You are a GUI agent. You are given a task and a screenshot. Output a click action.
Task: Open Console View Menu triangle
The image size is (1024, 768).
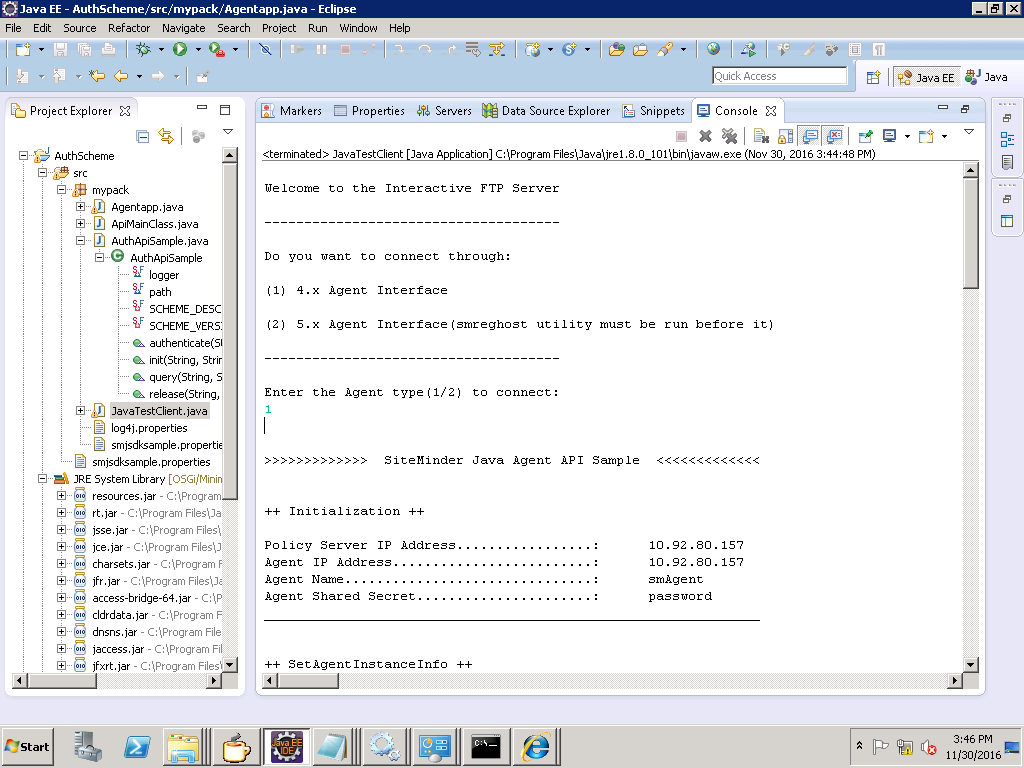pos(969,132)
